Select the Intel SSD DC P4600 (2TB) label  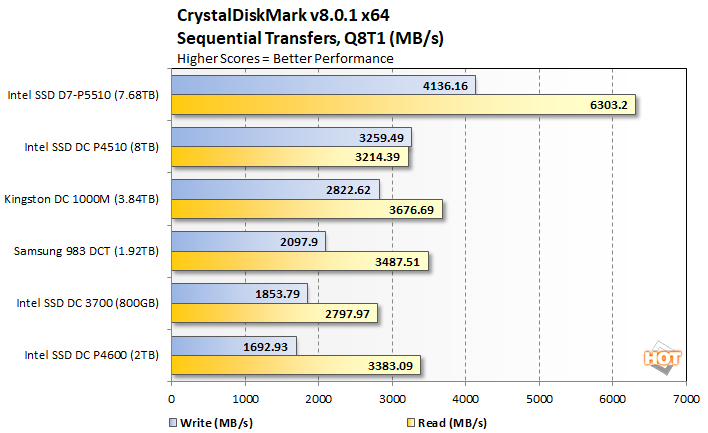(x=92, y=355)
